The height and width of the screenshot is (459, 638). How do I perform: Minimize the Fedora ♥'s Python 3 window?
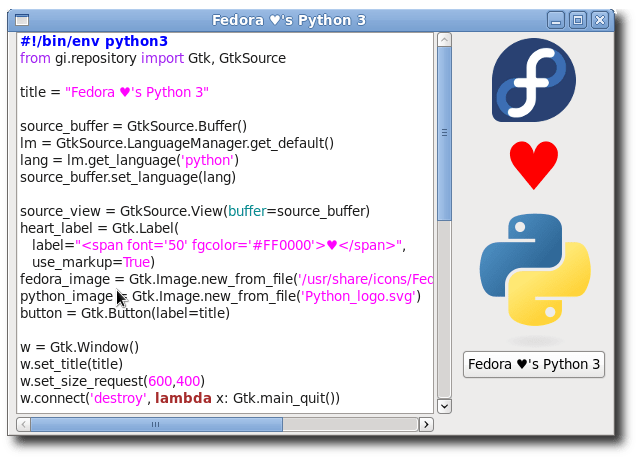[x=555, y=20]
